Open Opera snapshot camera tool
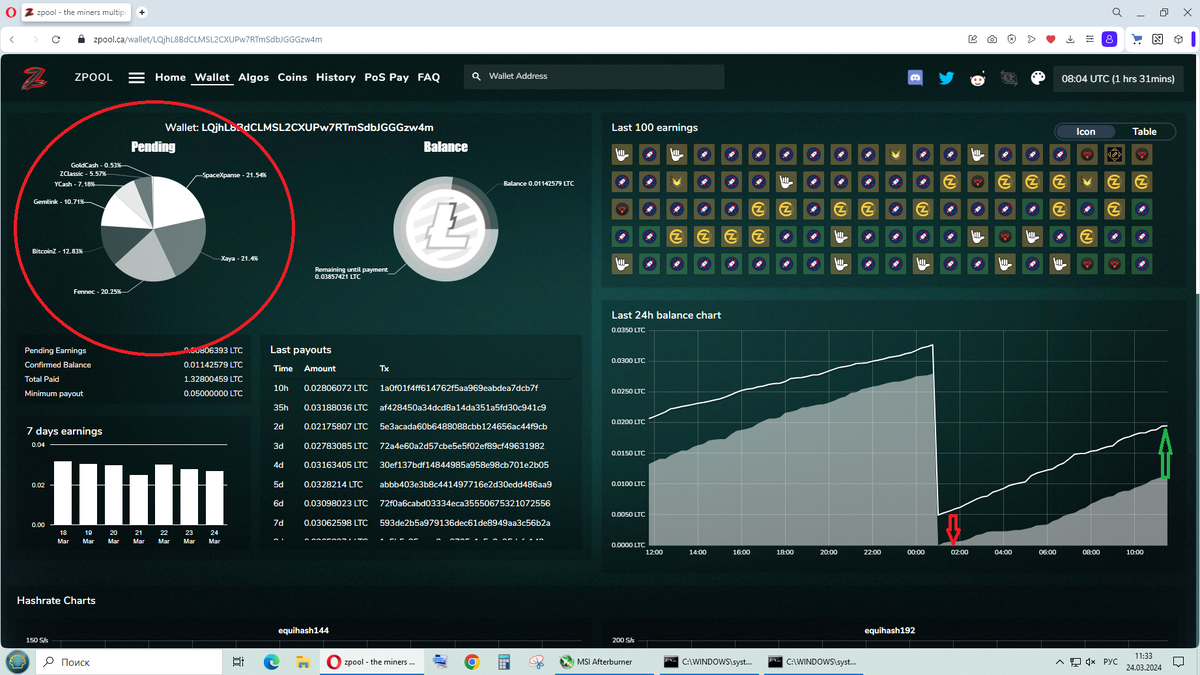The height and width of the screenshot is (675, 1200). [x=992, y=40]
